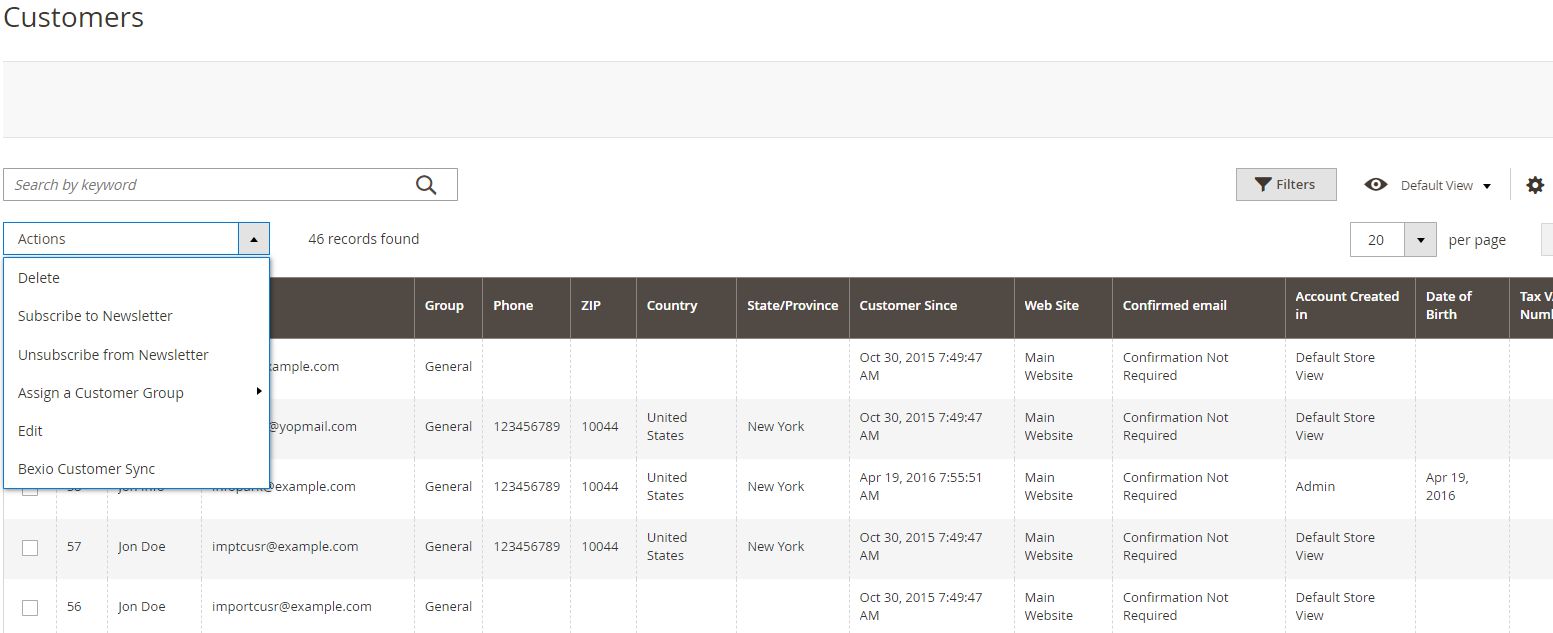The height and width of the screenshot is (633, 1553).
Task: Sort by the Customer Since column header
Action: 908,306
